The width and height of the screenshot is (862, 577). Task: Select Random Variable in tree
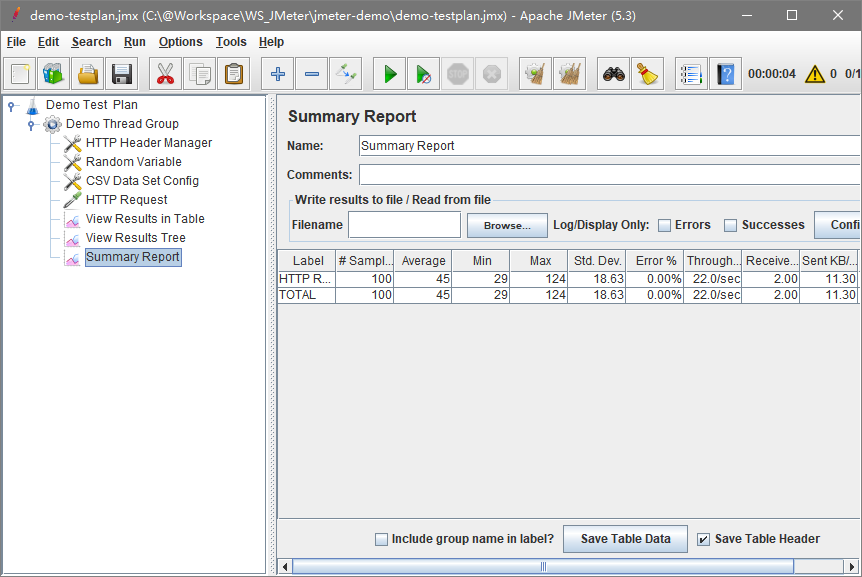(x=134, y=162)
